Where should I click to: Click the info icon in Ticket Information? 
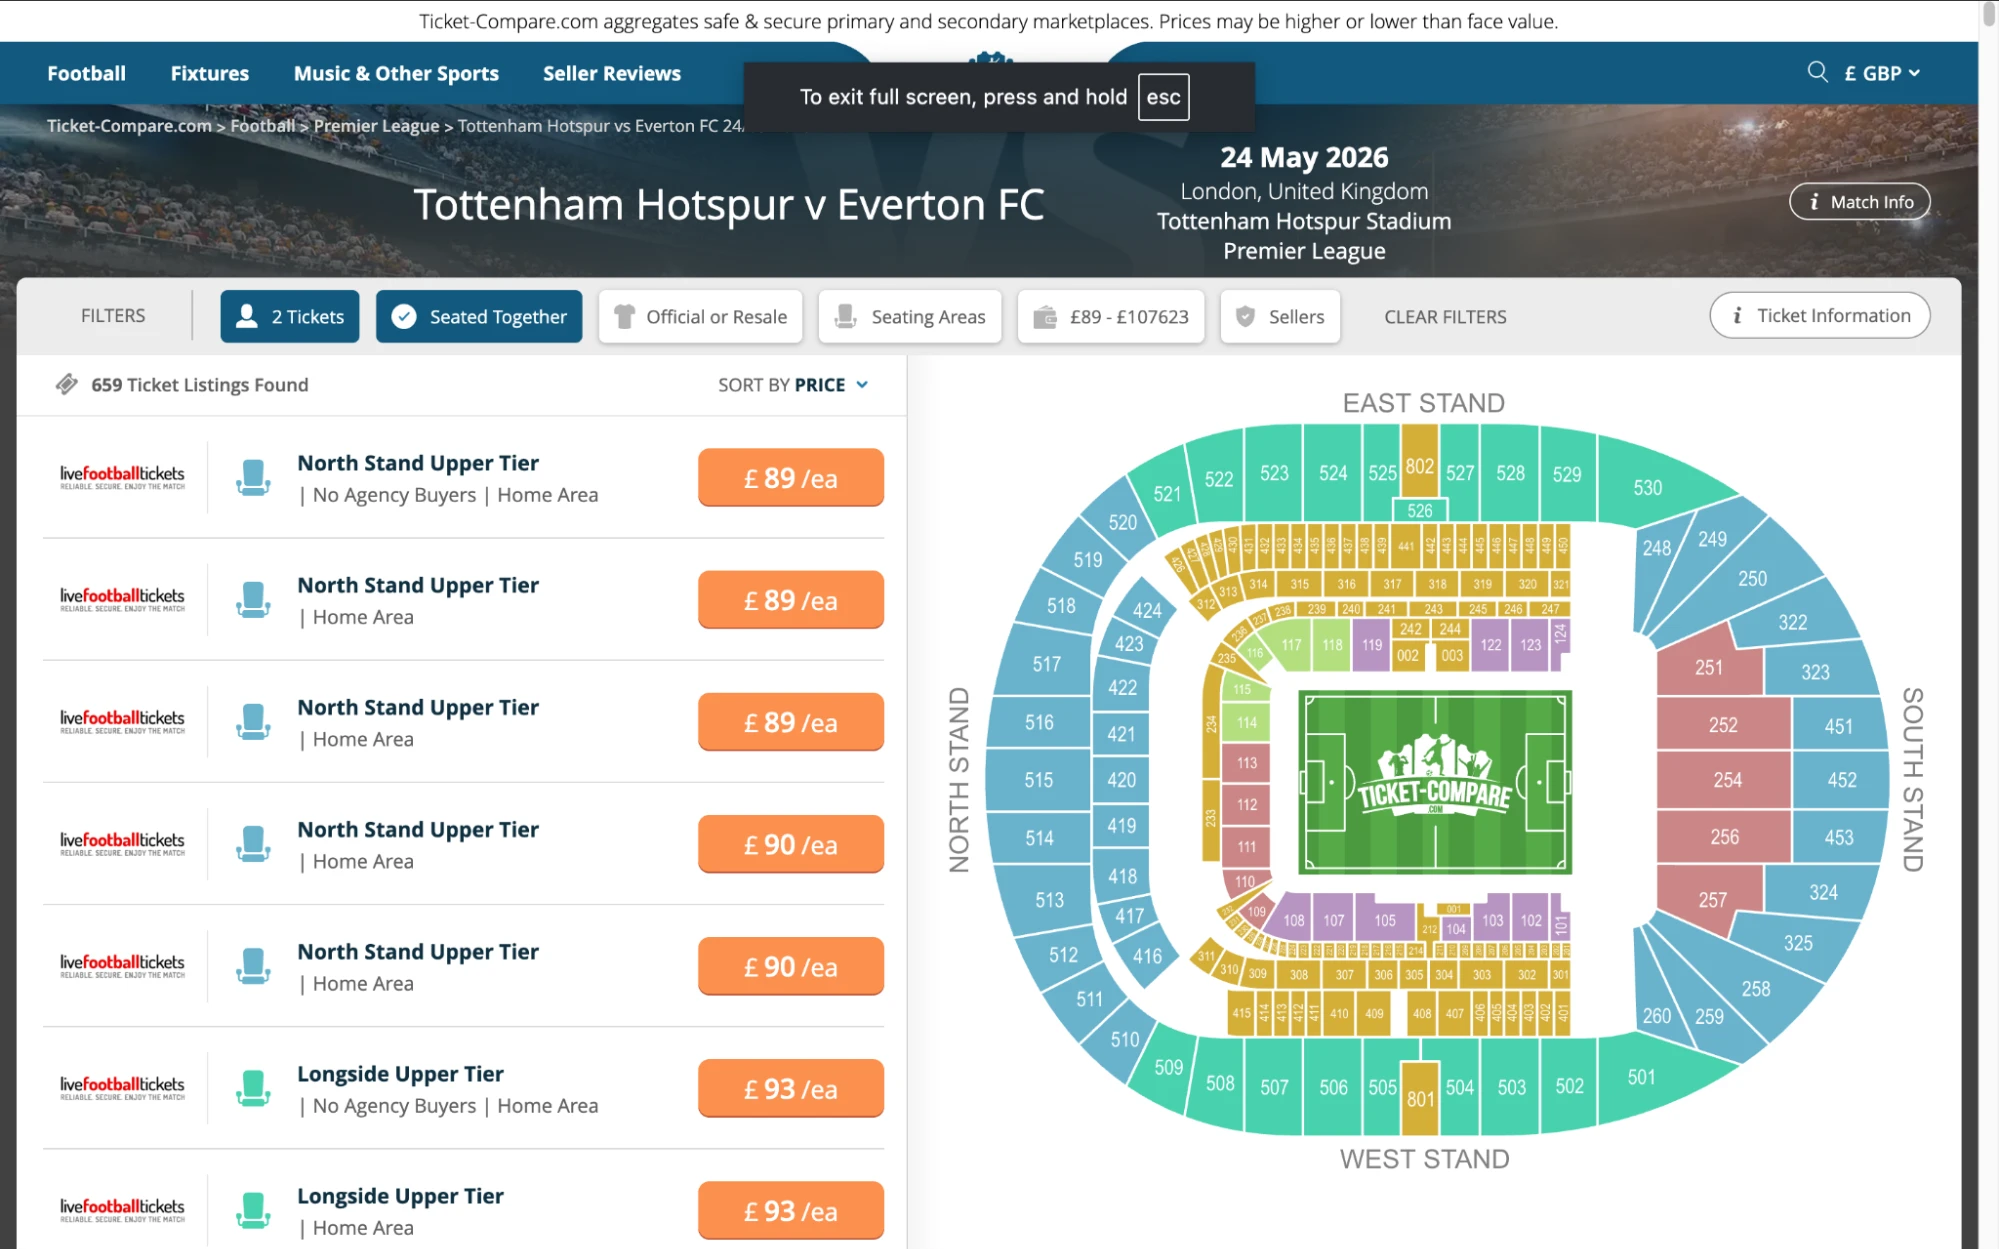click(x=1738, y=315)
